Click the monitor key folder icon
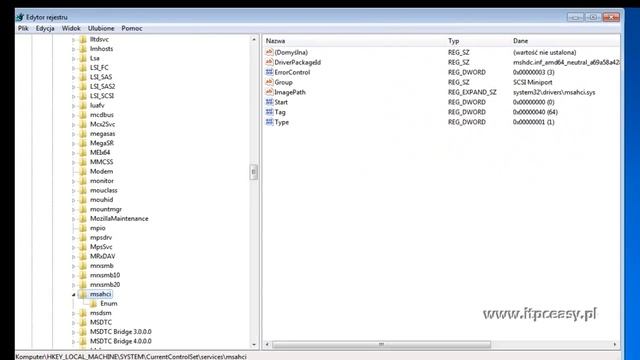This screenshot has height=360, width=640. (x=83, y=181)
